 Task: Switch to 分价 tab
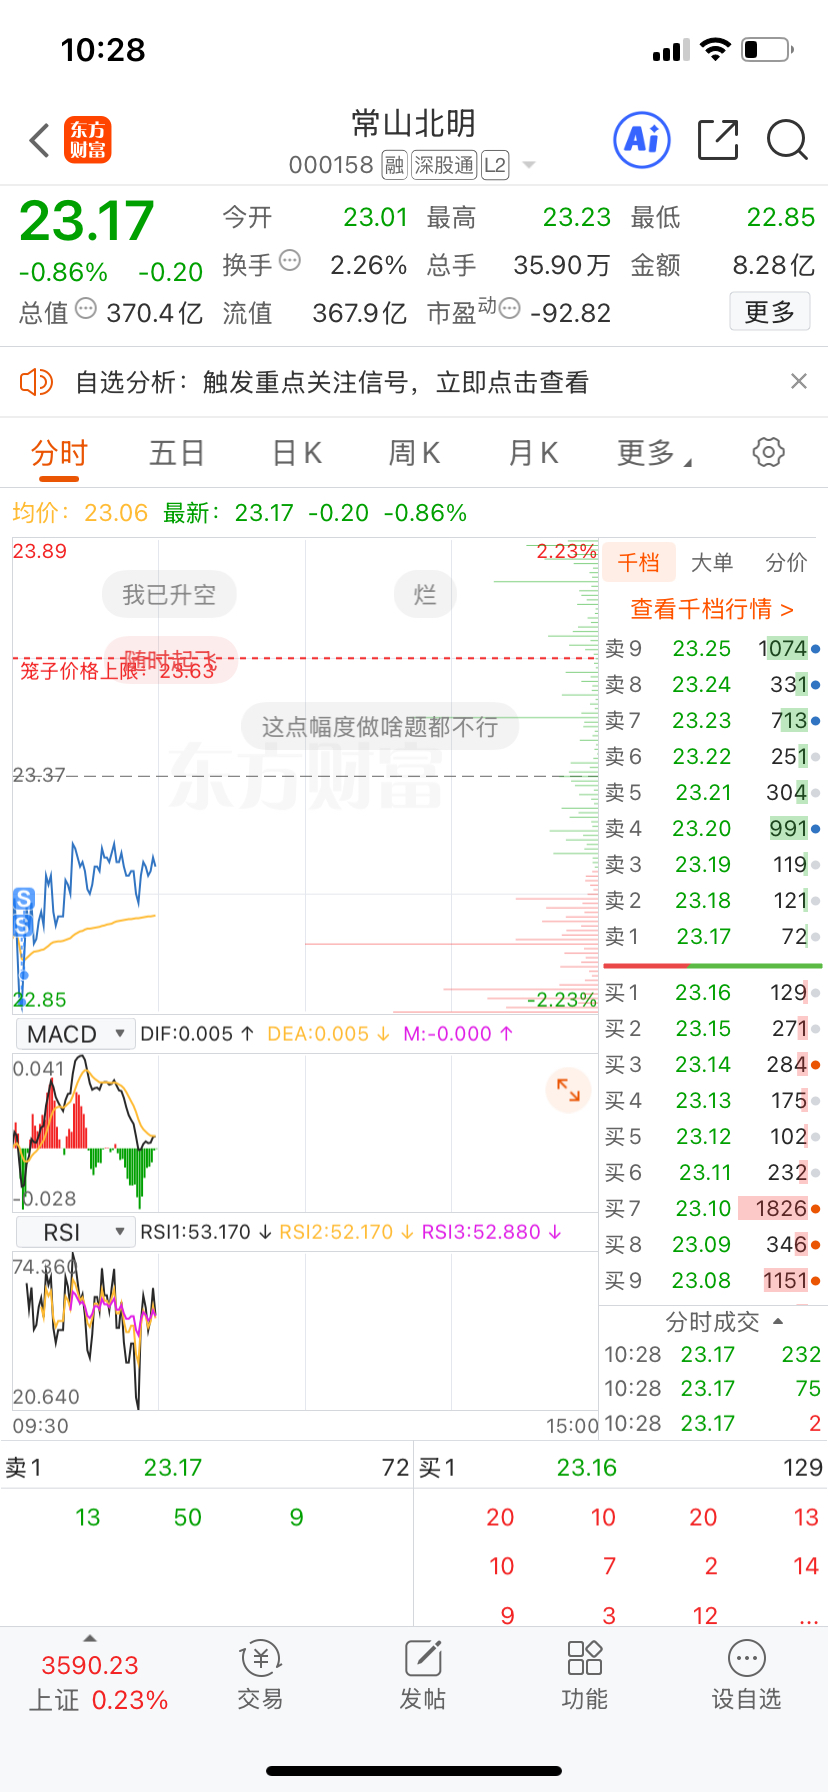[786, 562]
